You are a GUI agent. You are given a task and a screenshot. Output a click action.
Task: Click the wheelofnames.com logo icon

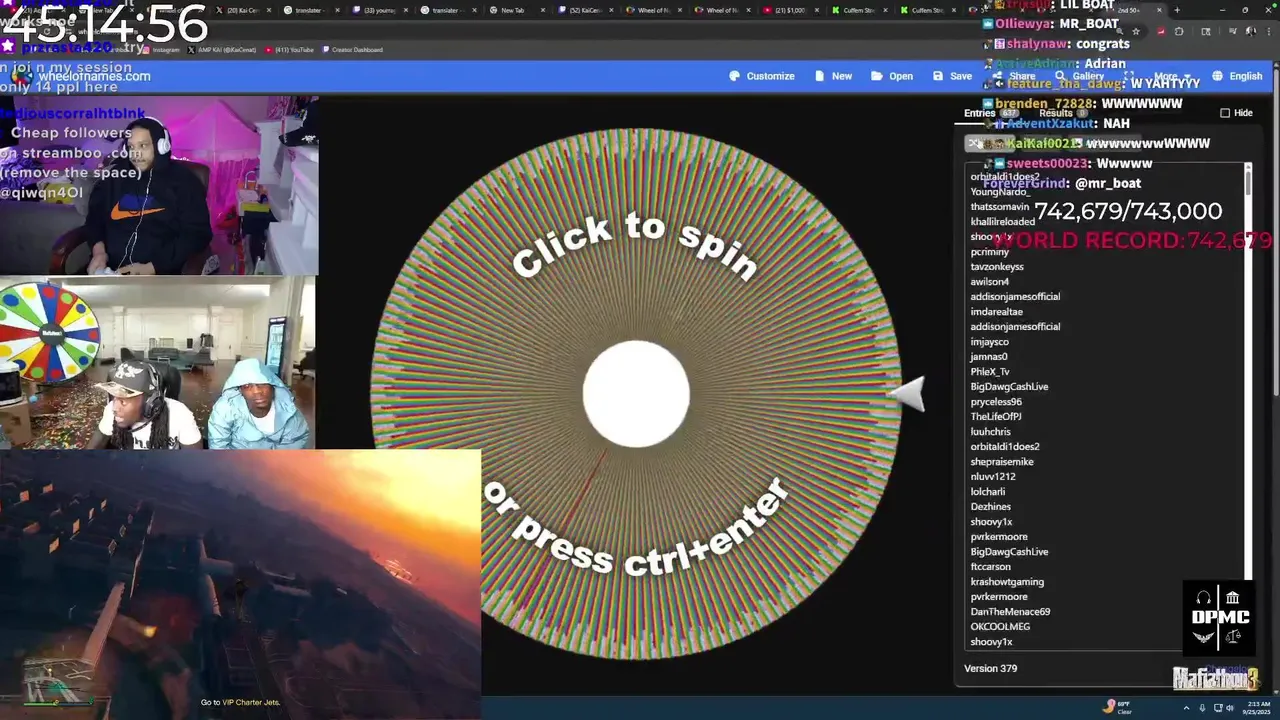coord(22,76)
